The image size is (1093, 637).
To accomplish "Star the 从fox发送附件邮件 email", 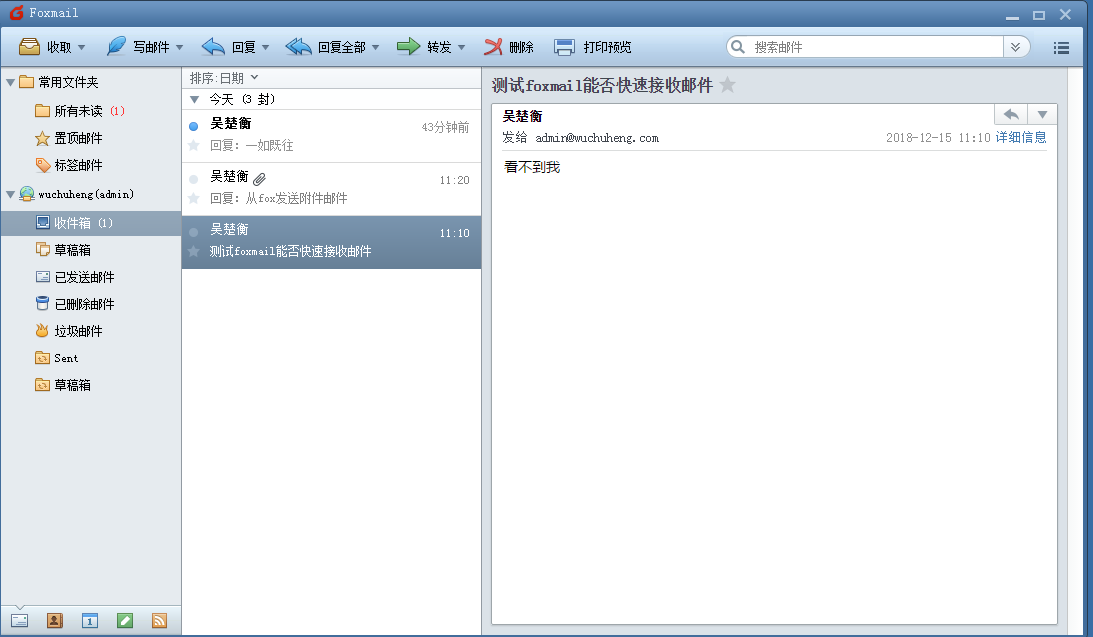I will click(194, 199).
